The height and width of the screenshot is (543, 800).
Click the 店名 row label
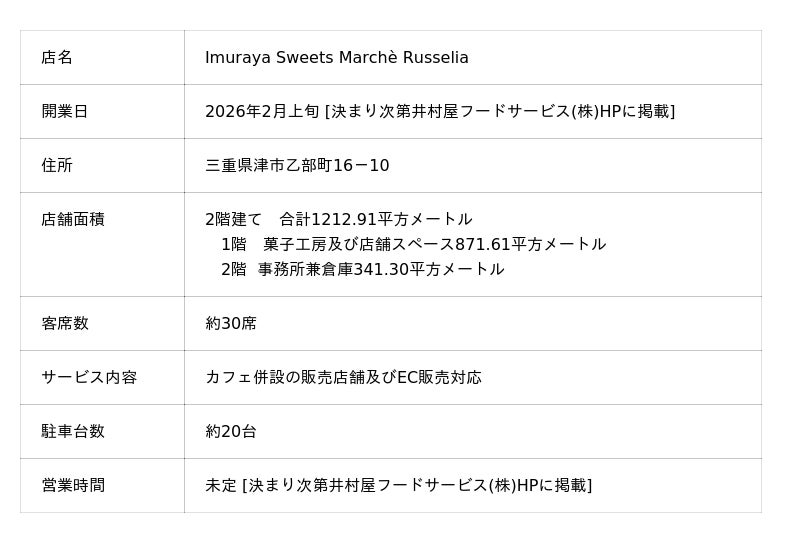(x=57, y=58)
